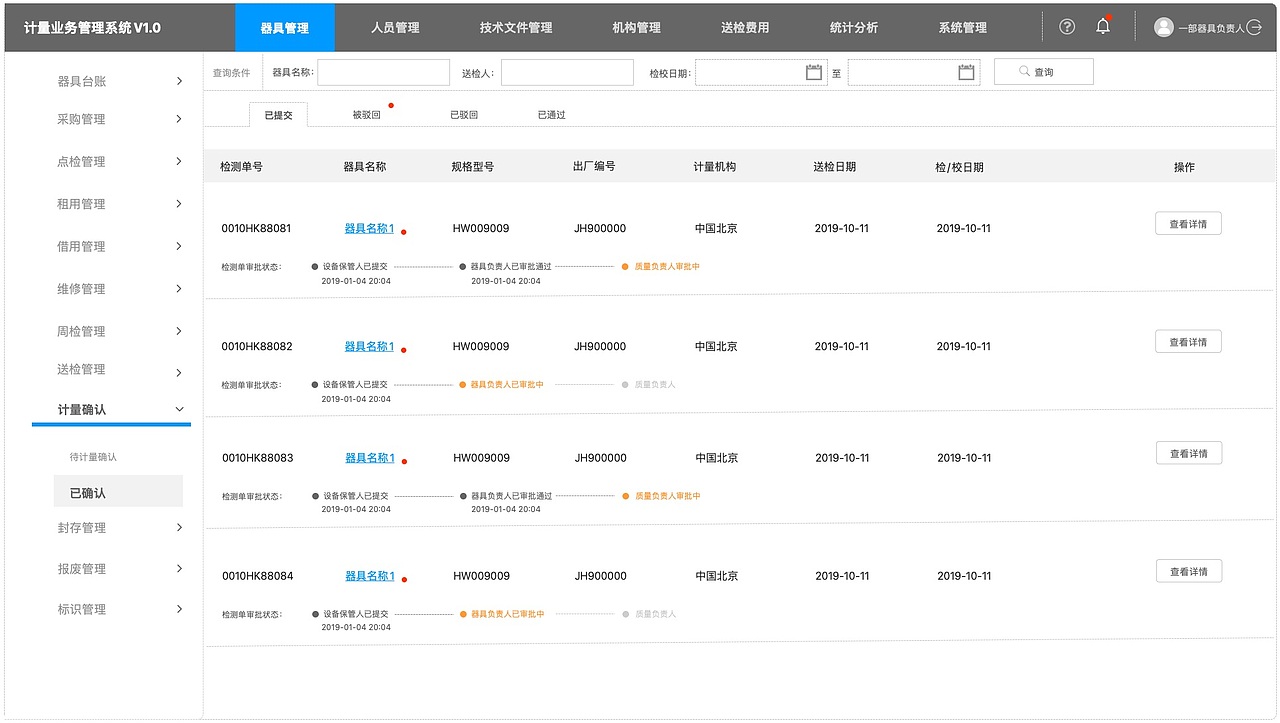The width and height of the screenshot is (1280, 723).
Task: Focus the 器具名称 input field
Action: pyautogui.click(x=384, y=72)
